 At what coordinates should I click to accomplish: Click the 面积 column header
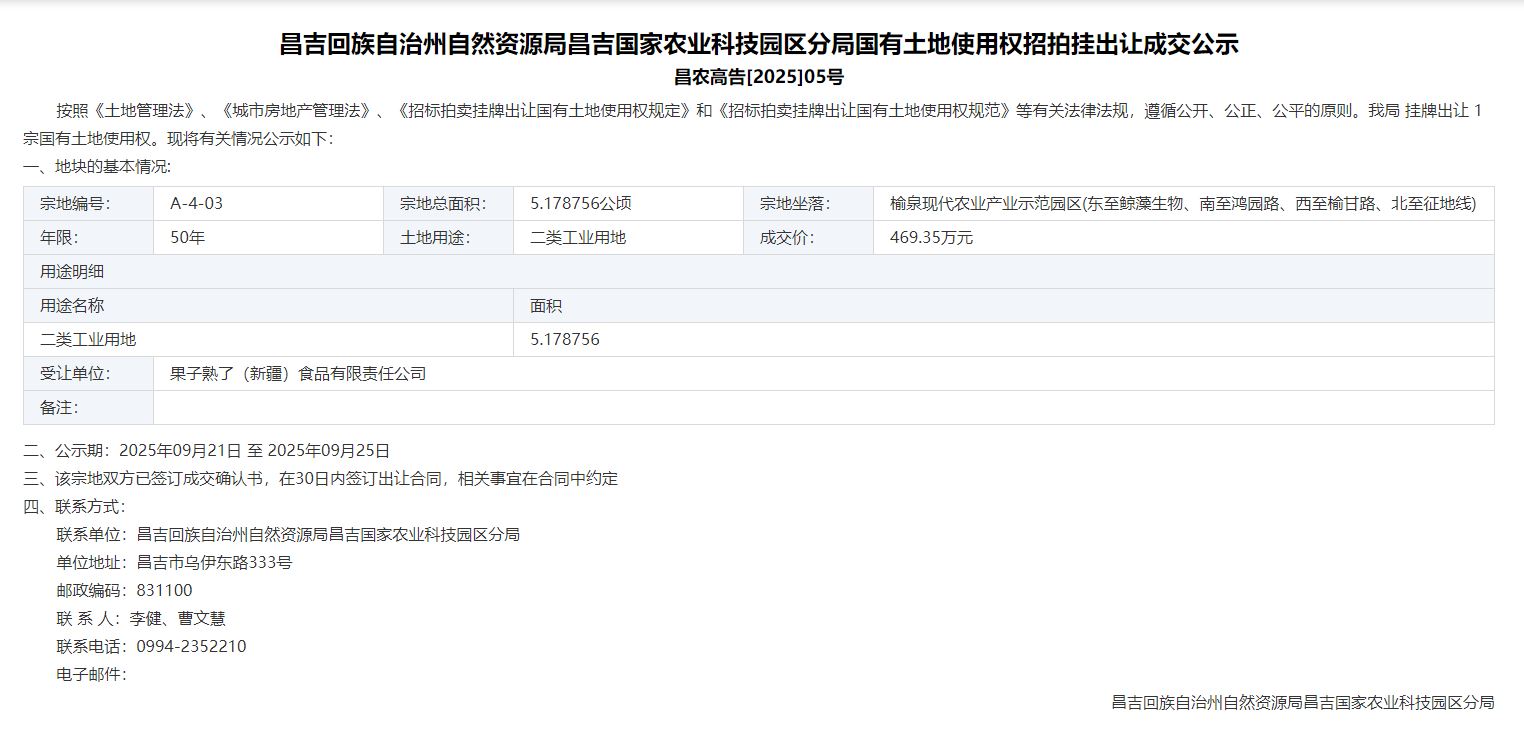[x=546, y=306]
